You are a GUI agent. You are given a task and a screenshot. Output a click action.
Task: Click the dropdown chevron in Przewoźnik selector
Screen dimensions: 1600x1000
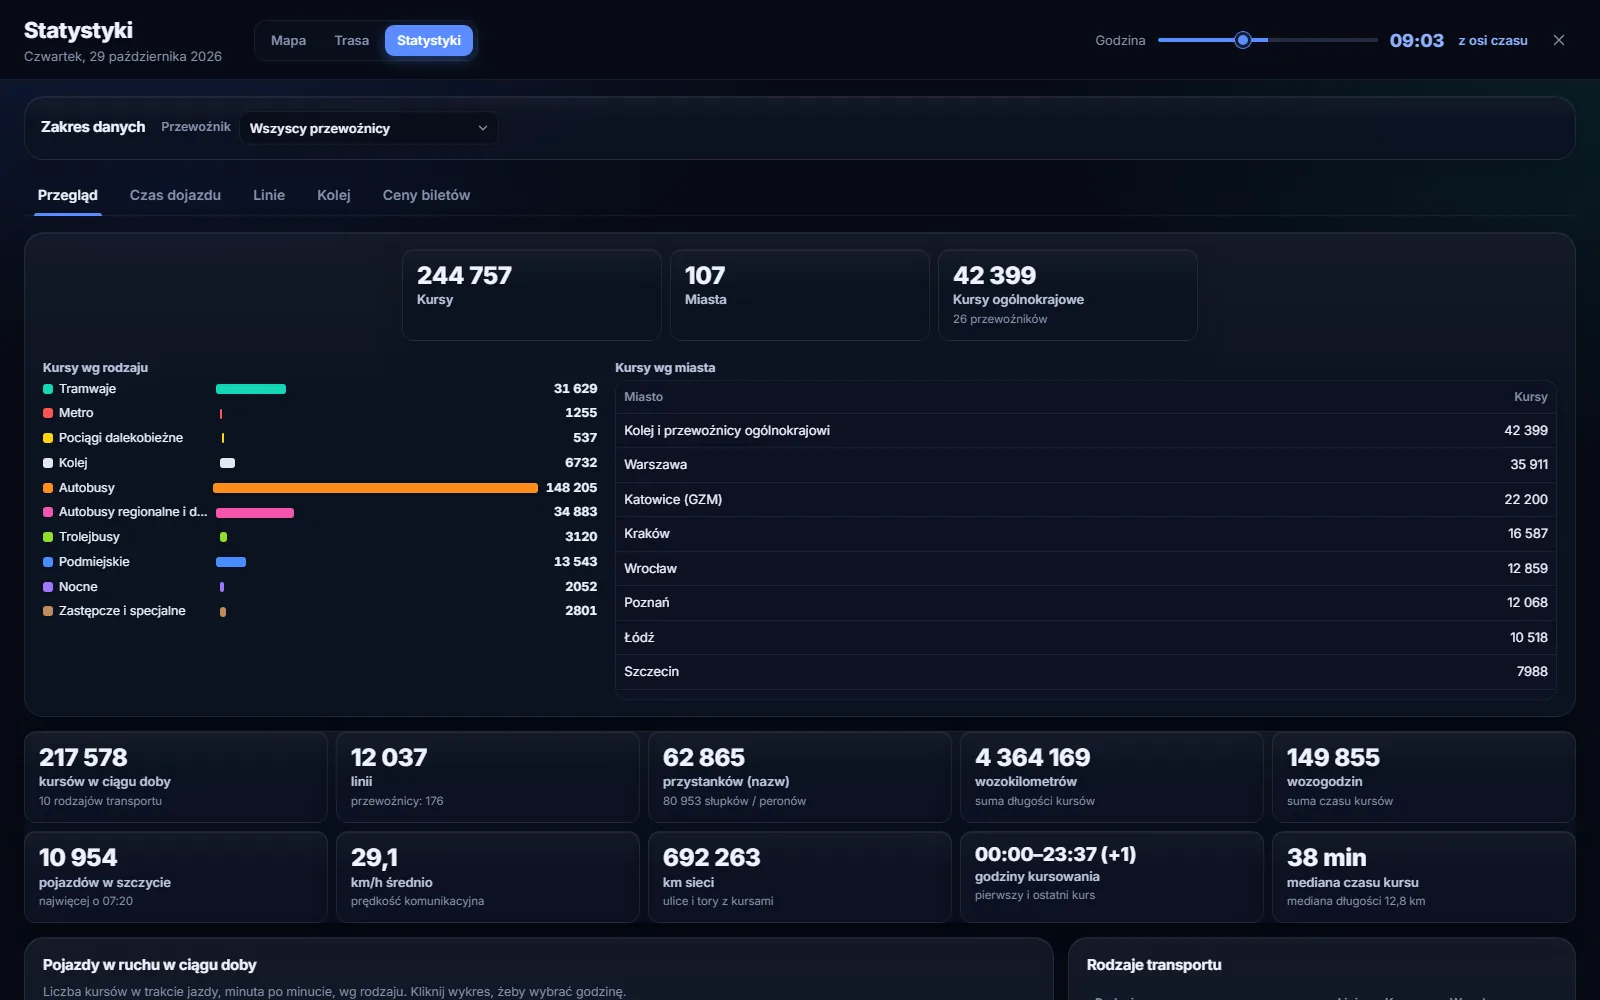coord(483,128)
